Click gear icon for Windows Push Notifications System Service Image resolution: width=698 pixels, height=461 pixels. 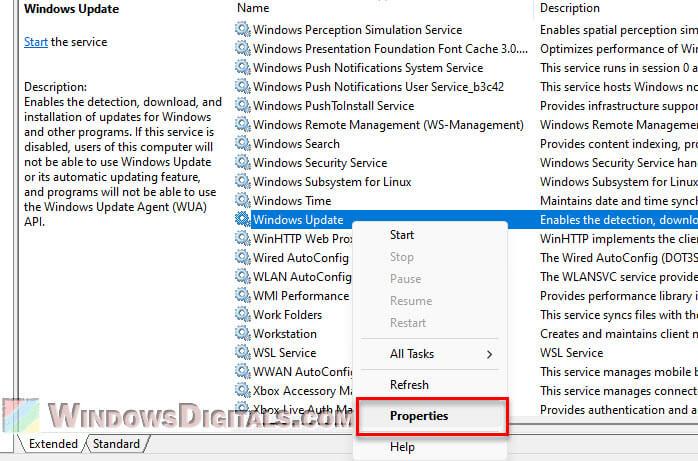tap(243, 68)
